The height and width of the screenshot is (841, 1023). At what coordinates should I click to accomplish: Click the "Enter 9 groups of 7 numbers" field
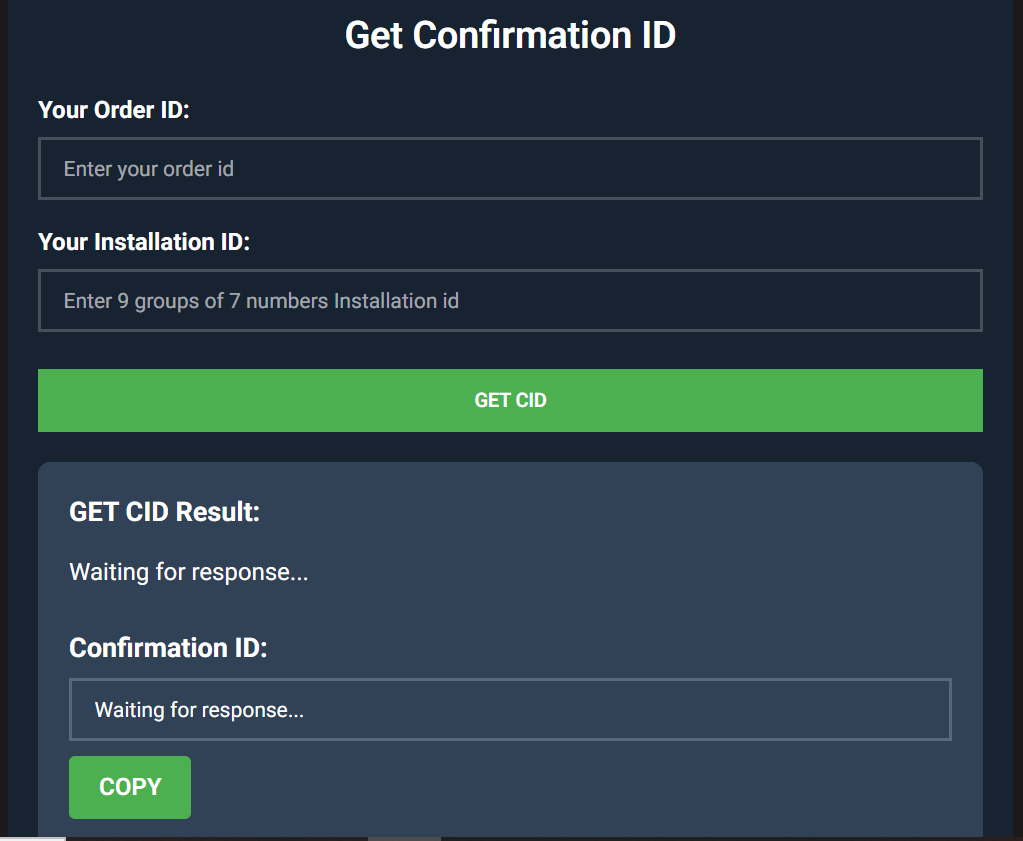coord(510,301)
